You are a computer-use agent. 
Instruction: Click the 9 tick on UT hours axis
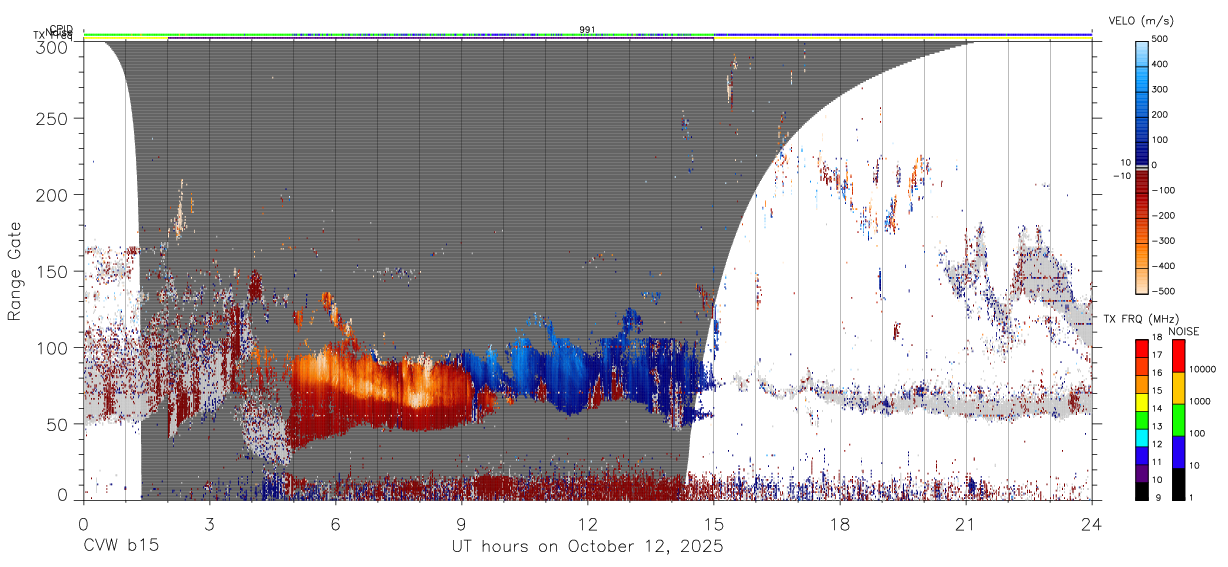461,524
